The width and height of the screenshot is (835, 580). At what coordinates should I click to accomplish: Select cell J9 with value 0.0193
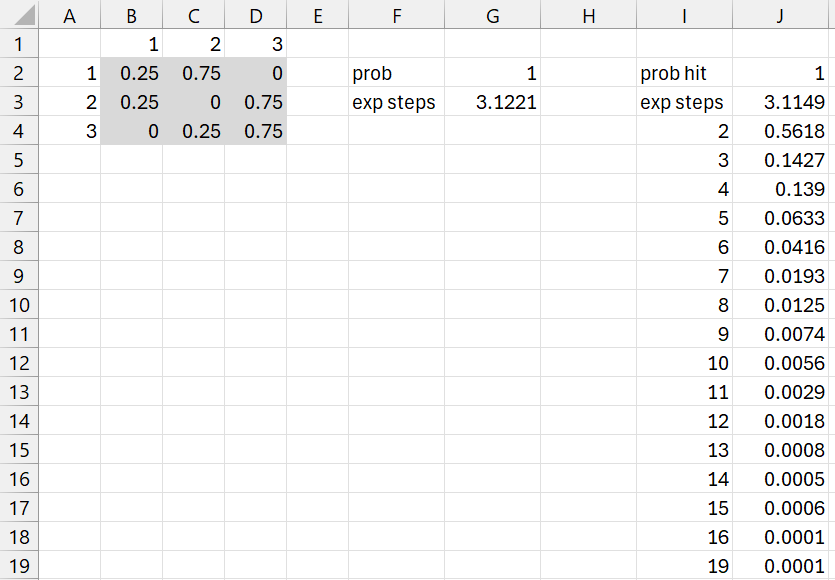tap(780, 275)
